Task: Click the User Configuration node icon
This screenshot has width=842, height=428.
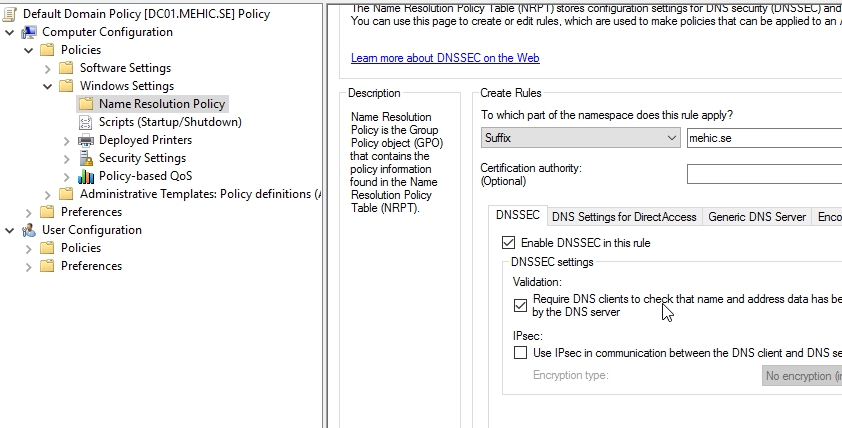Action: (29, 230)
